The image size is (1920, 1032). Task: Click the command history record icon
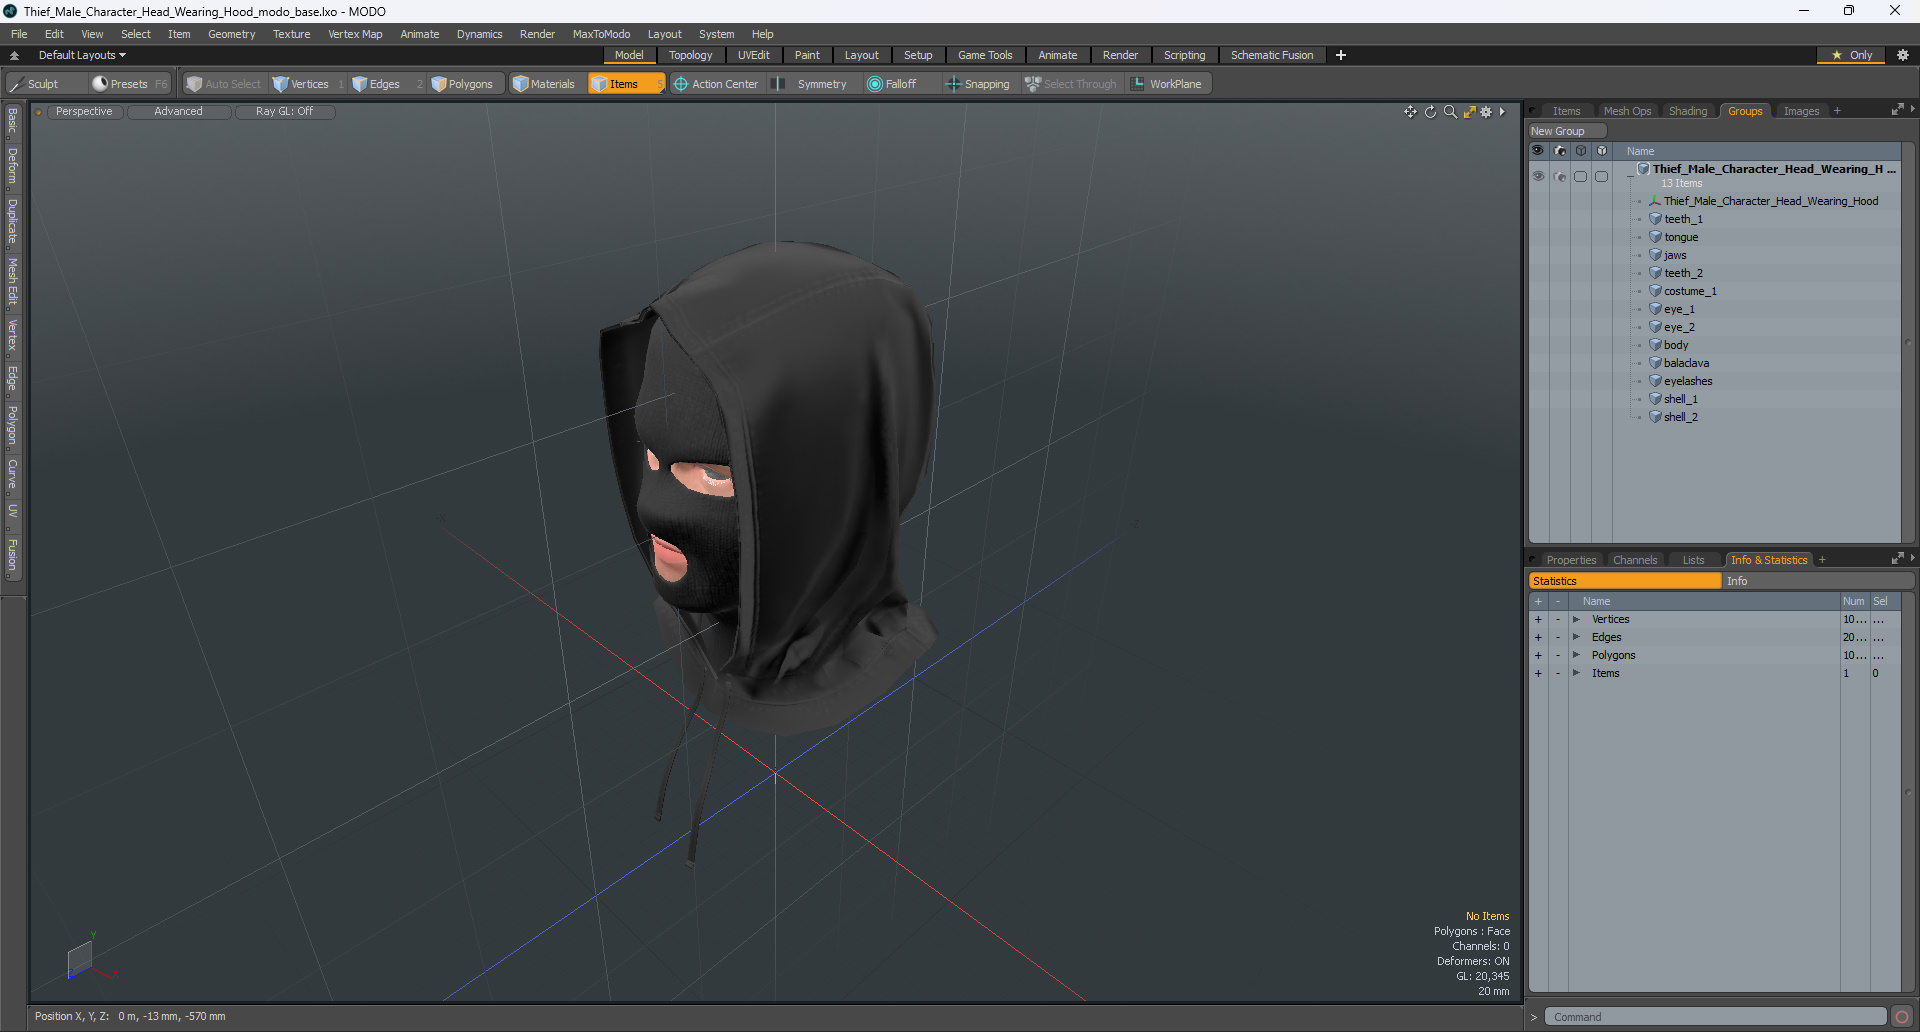pyautogui.click(x=1902, y=1017)
